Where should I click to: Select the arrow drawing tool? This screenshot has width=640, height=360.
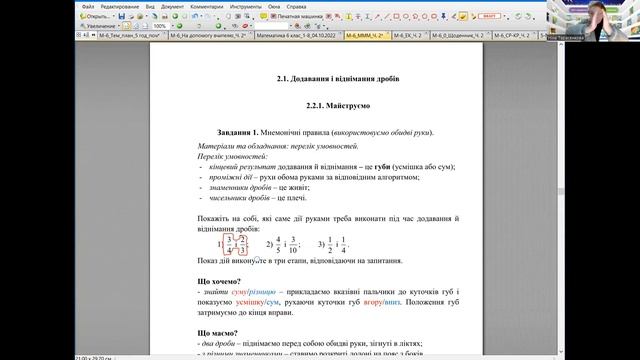[377, 16]
